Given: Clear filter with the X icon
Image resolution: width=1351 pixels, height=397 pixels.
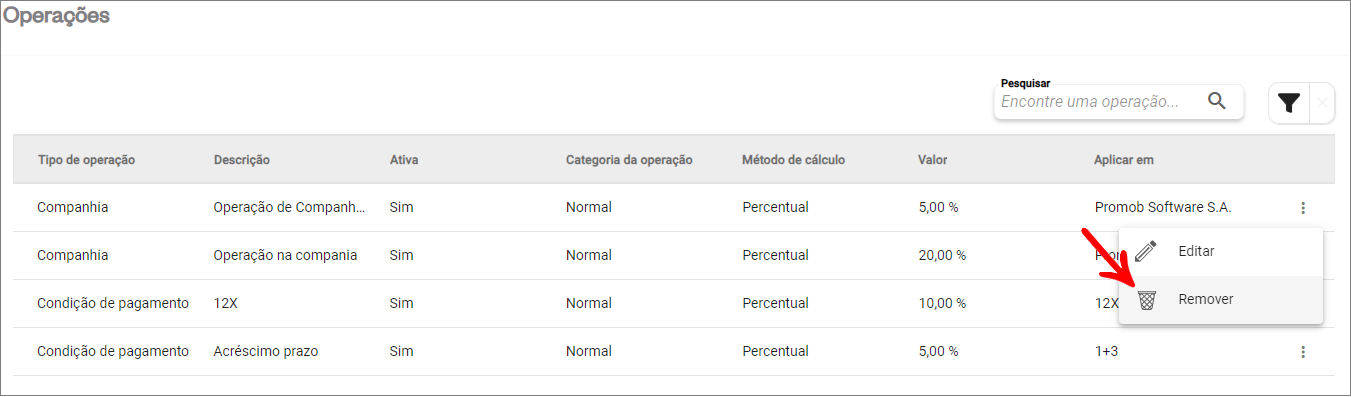Looking at the screenshot, I should [x=1322, y=103].
